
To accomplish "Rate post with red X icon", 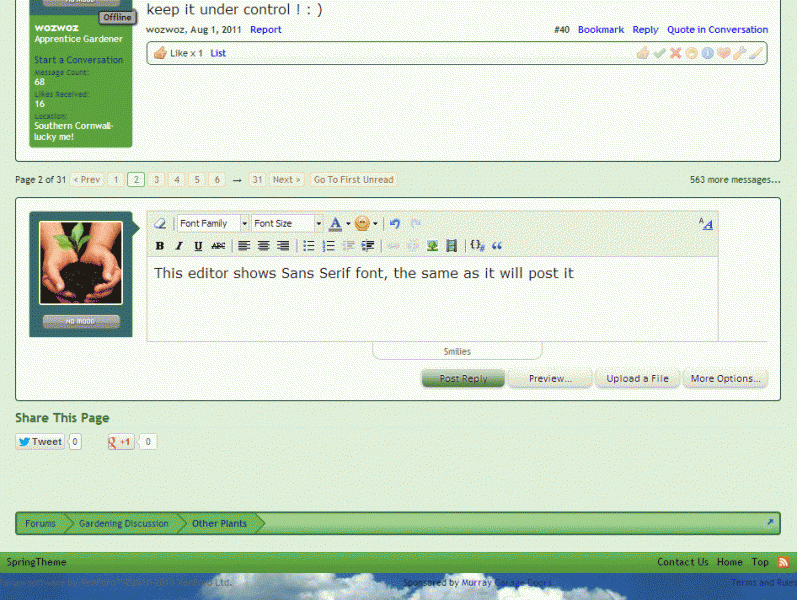I will coord(675,53).
